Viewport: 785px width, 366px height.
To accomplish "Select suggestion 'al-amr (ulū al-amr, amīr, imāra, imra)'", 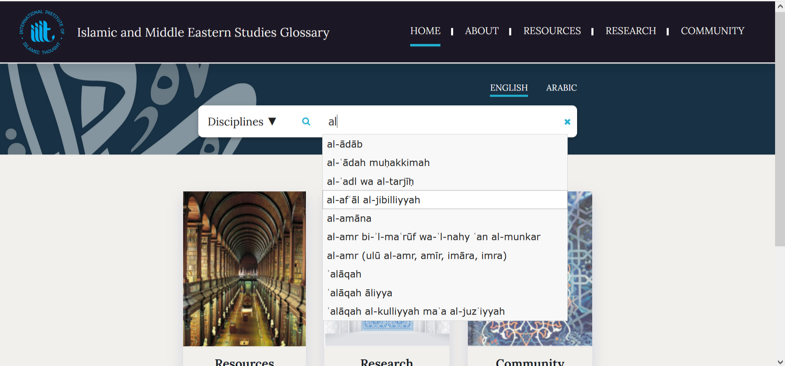I will click(445, 256).
